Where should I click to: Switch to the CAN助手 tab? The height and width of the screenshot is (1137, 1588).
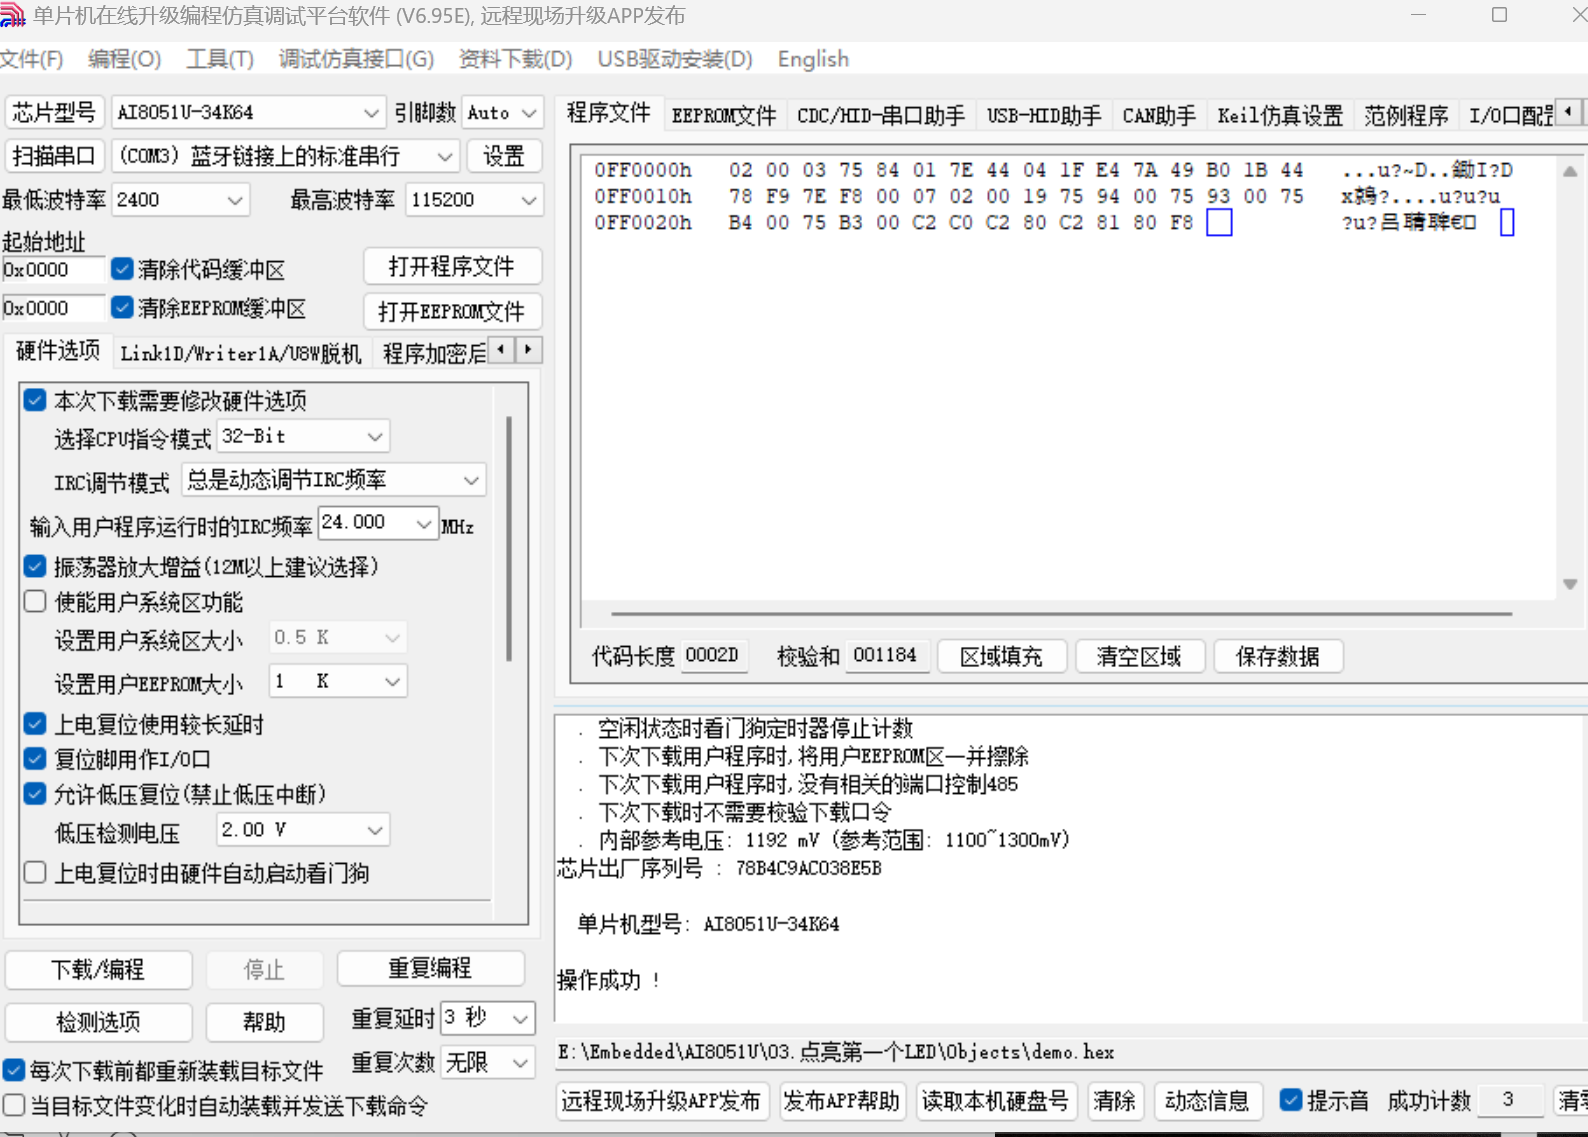[1159, 116]
